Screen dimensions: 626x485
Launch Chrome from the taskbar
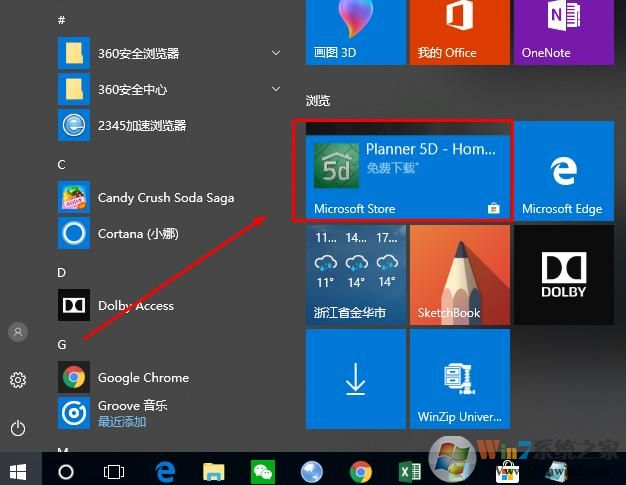pos(361,472)
